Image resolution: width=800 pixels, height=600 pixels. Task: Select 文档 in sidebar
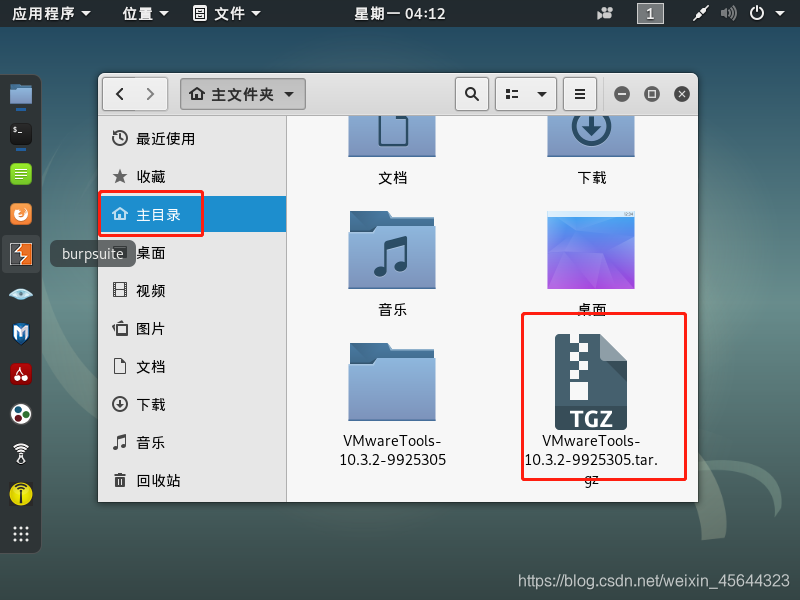192,366
